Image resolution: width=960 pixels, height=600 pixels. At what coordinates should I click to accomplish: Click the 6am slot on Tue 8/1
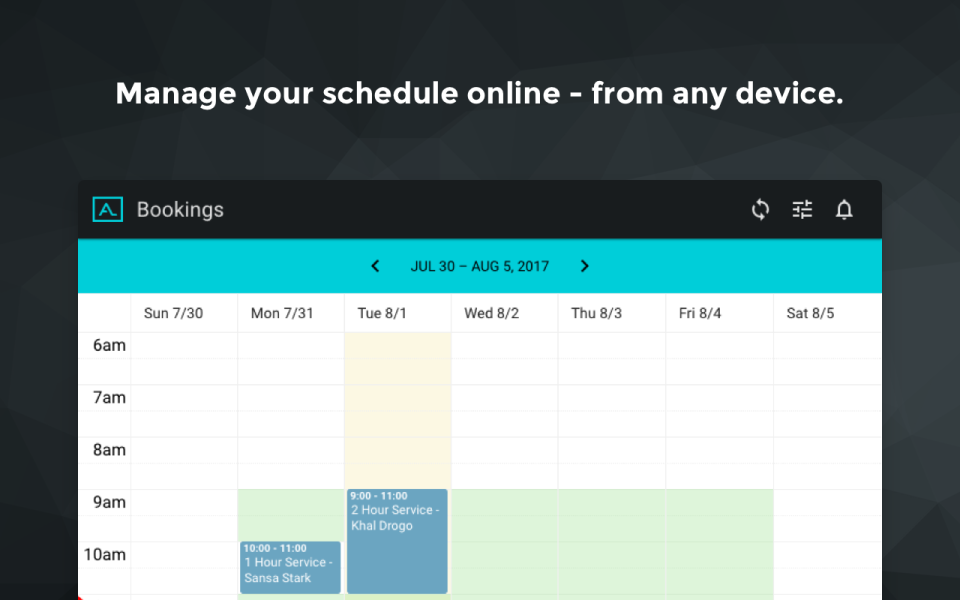397,346
